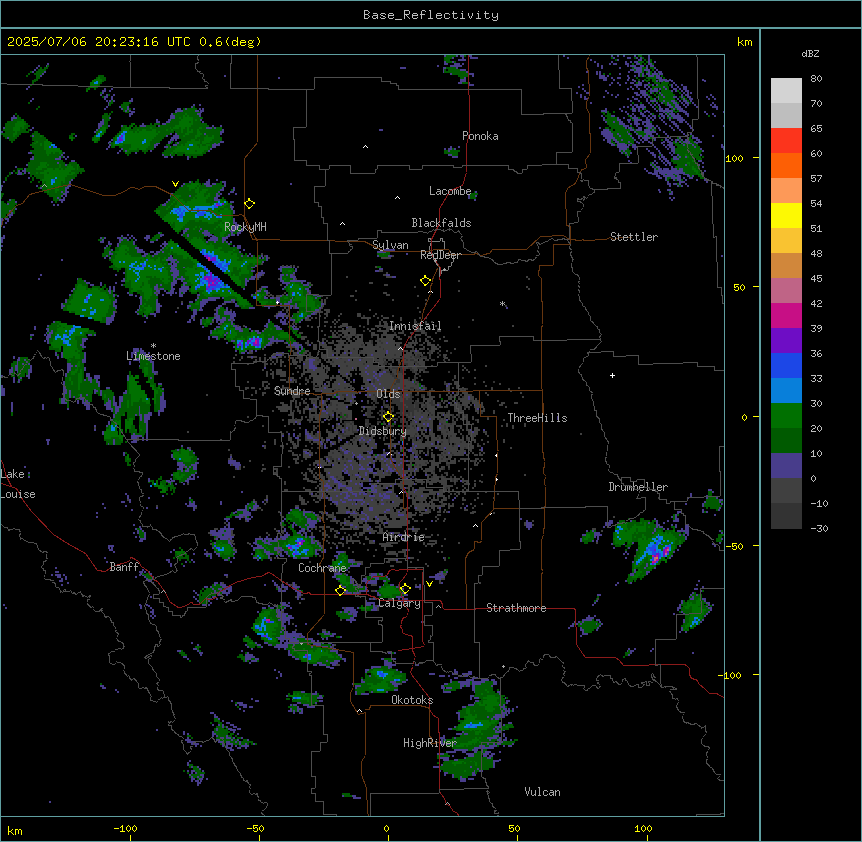Screen dimensions: 862x842
Task: Click the Sylvan label
Action: pyautogui.click(x=390, y=245)
